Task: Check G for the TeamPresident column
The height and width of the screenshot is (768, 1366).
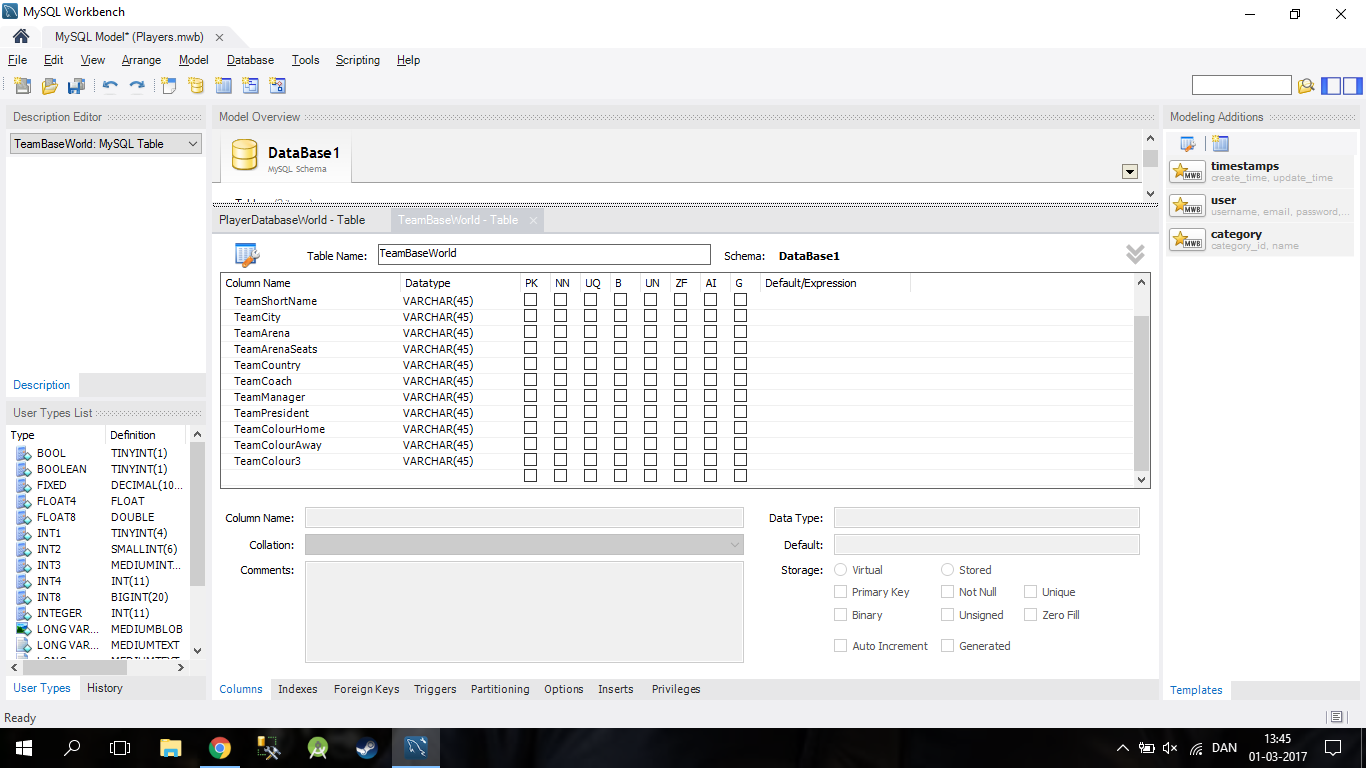Action: tap(741, 412)
